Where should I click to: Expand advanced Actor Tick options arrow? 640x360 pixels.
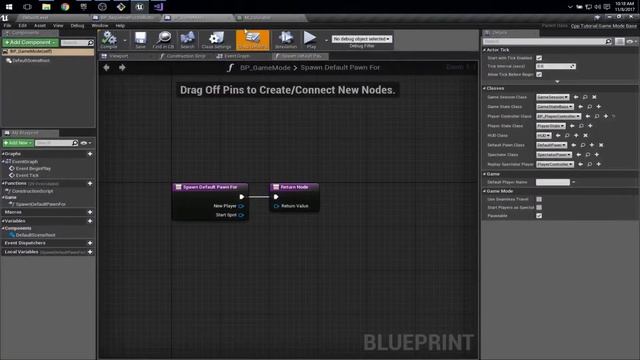[557, 82]
